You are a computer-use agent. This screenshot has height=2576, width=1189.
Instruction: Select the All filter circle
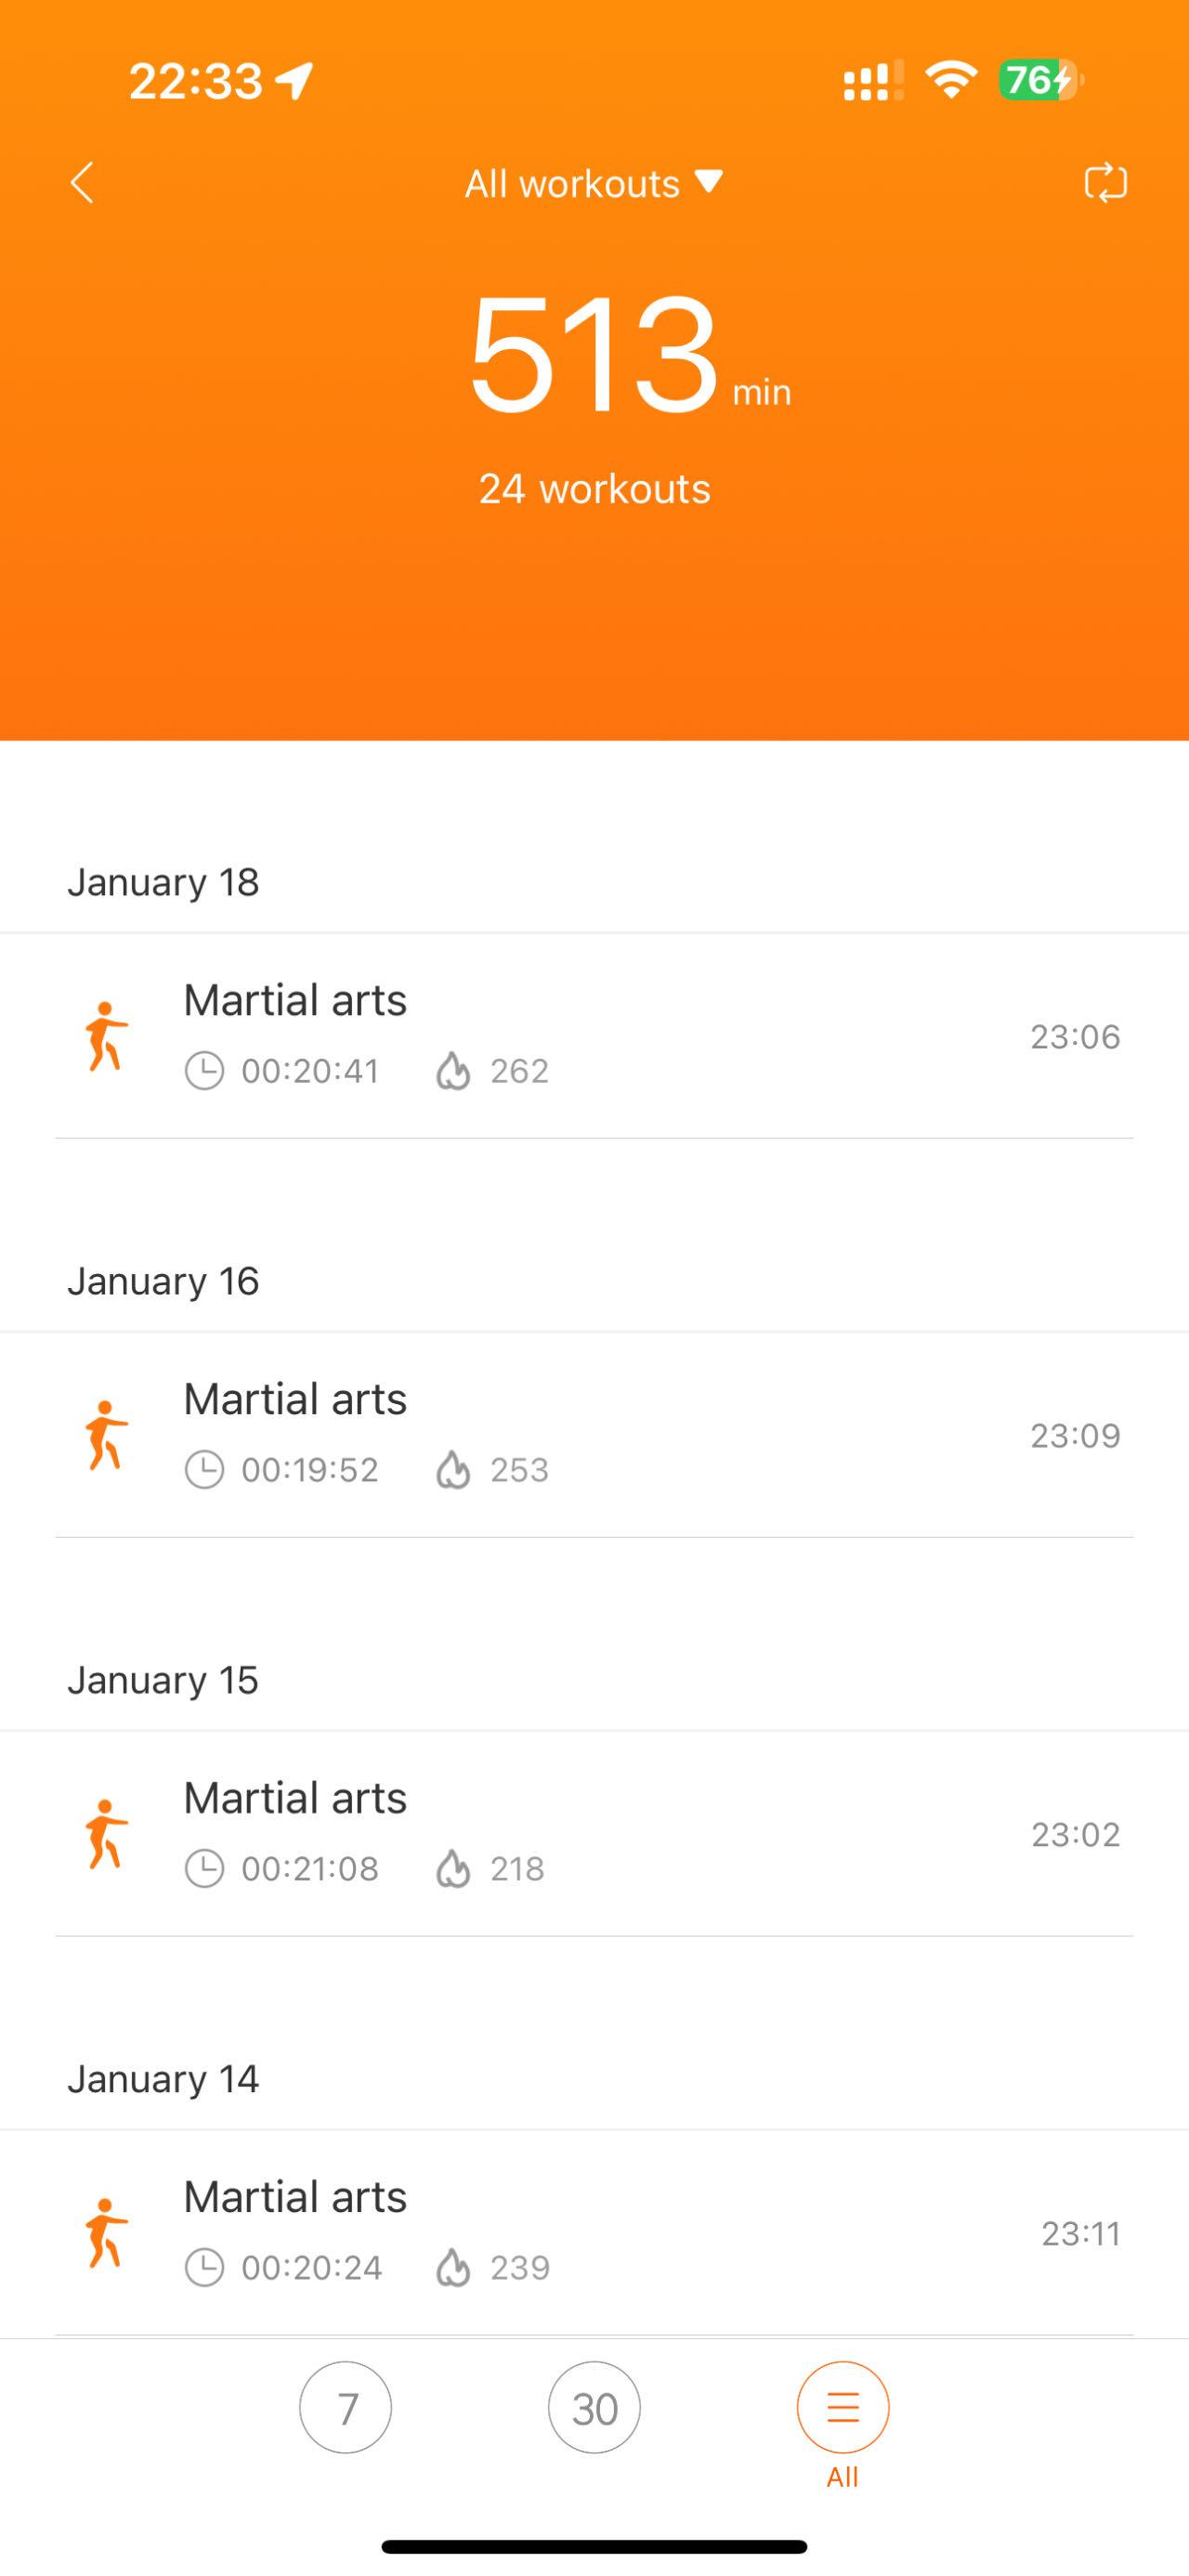[x=843, y=2408]
